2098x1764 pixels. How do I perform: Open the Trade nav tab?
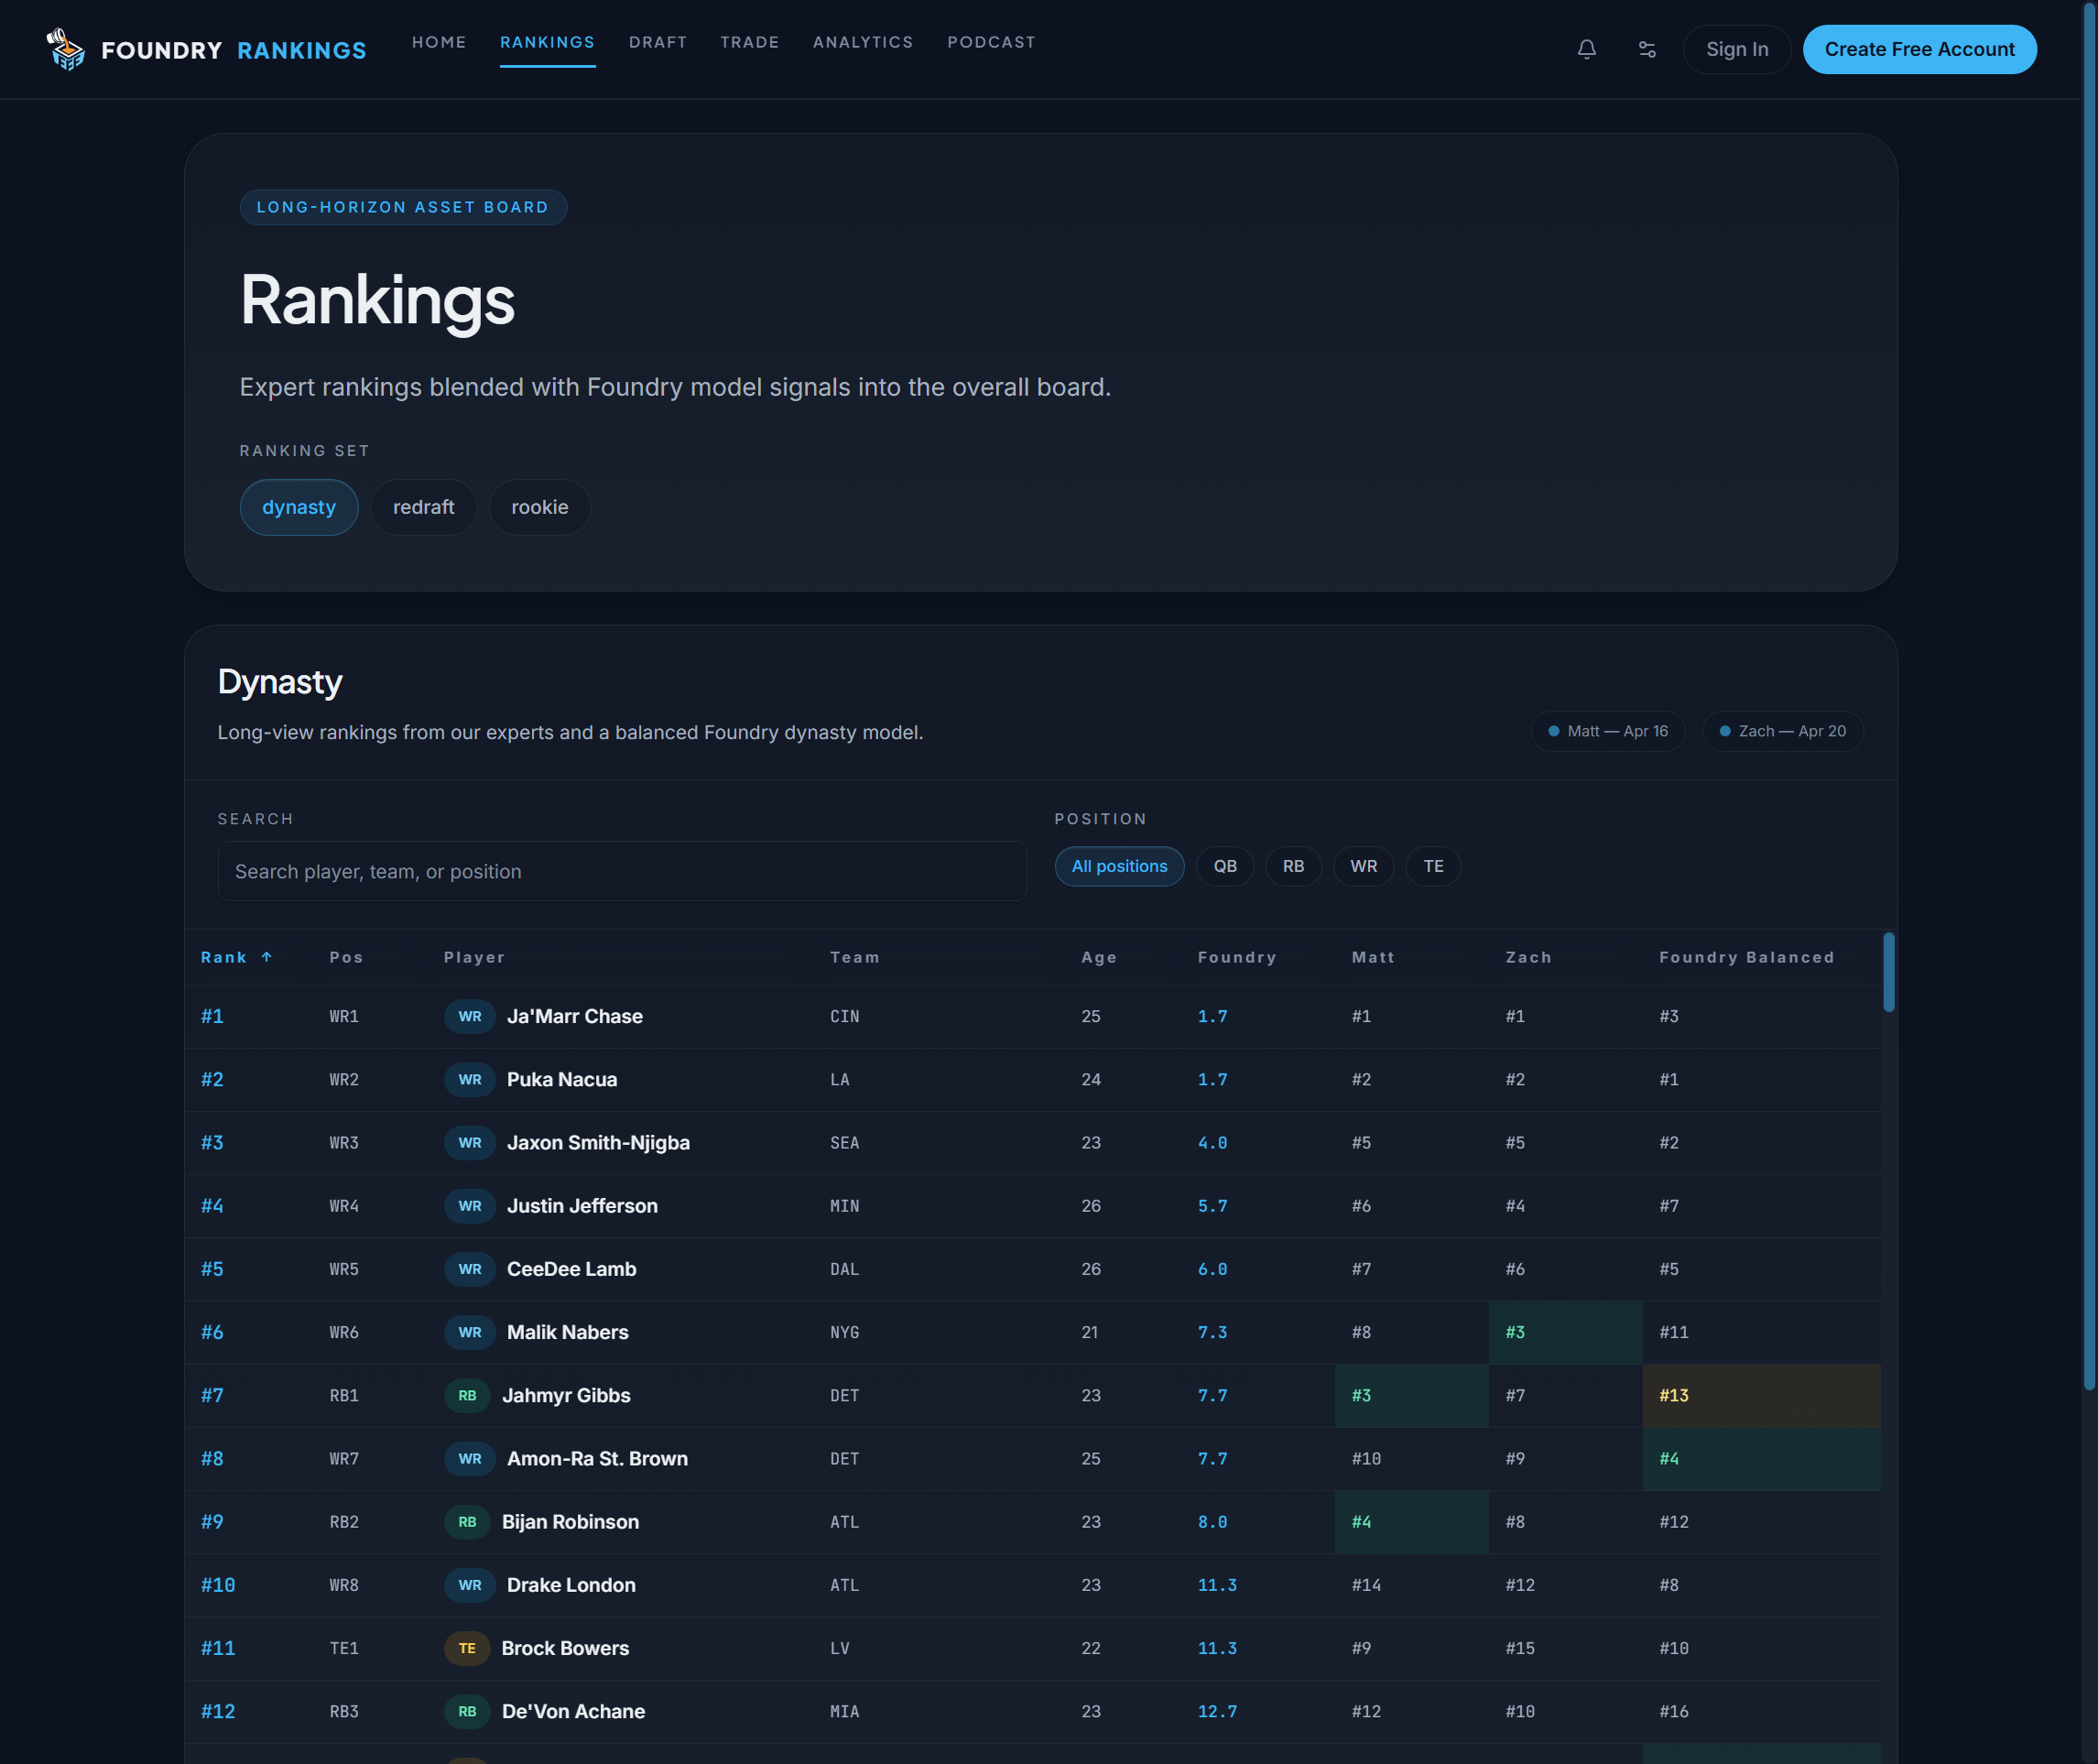(x=749, y=42)
